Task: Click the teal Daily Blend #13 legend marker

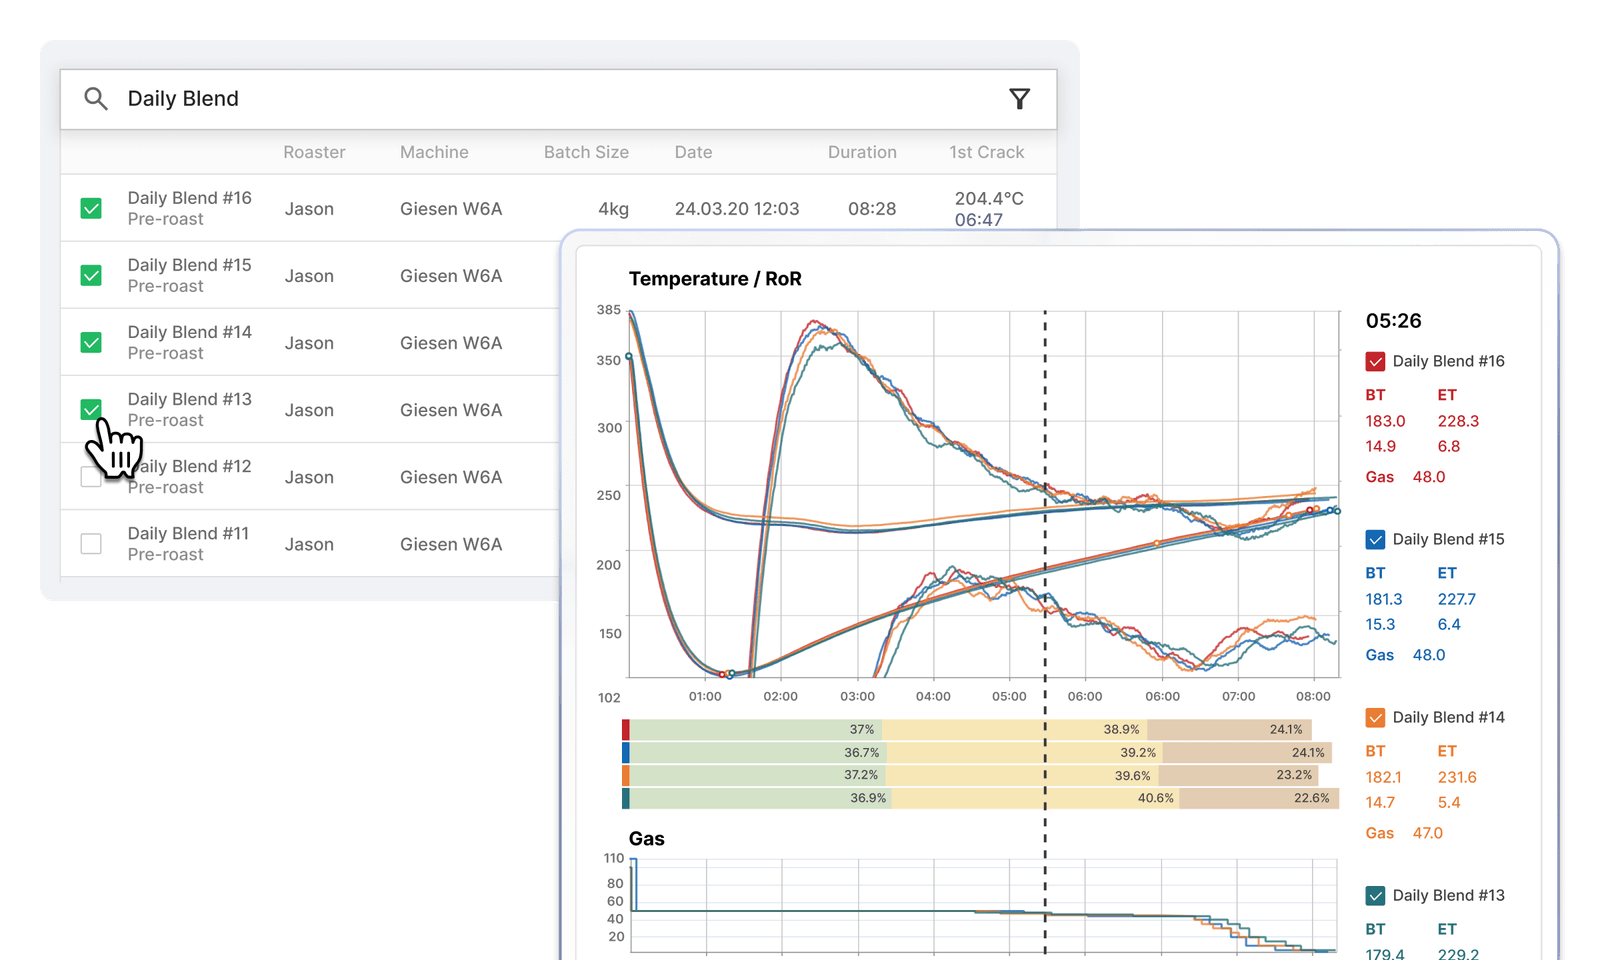Action: [1375, 895]
